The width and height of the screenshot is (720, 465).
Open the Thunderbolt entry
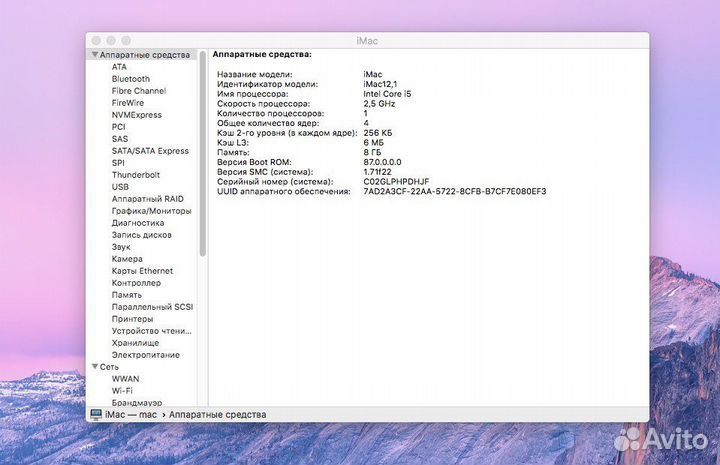tap(136, 174)
